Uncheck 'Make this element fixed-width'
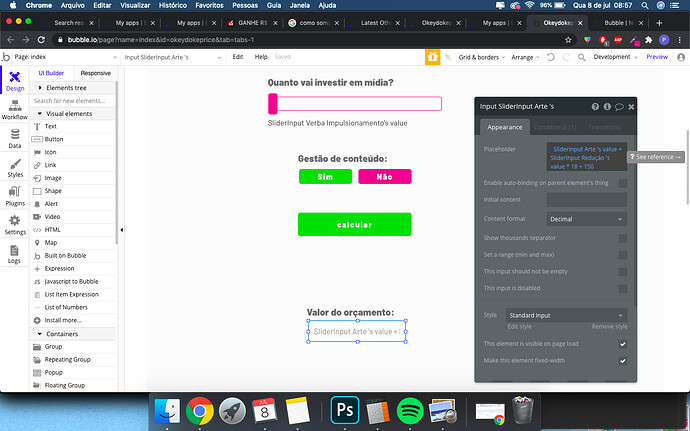 pyautogui.click(x=622, y=361)
